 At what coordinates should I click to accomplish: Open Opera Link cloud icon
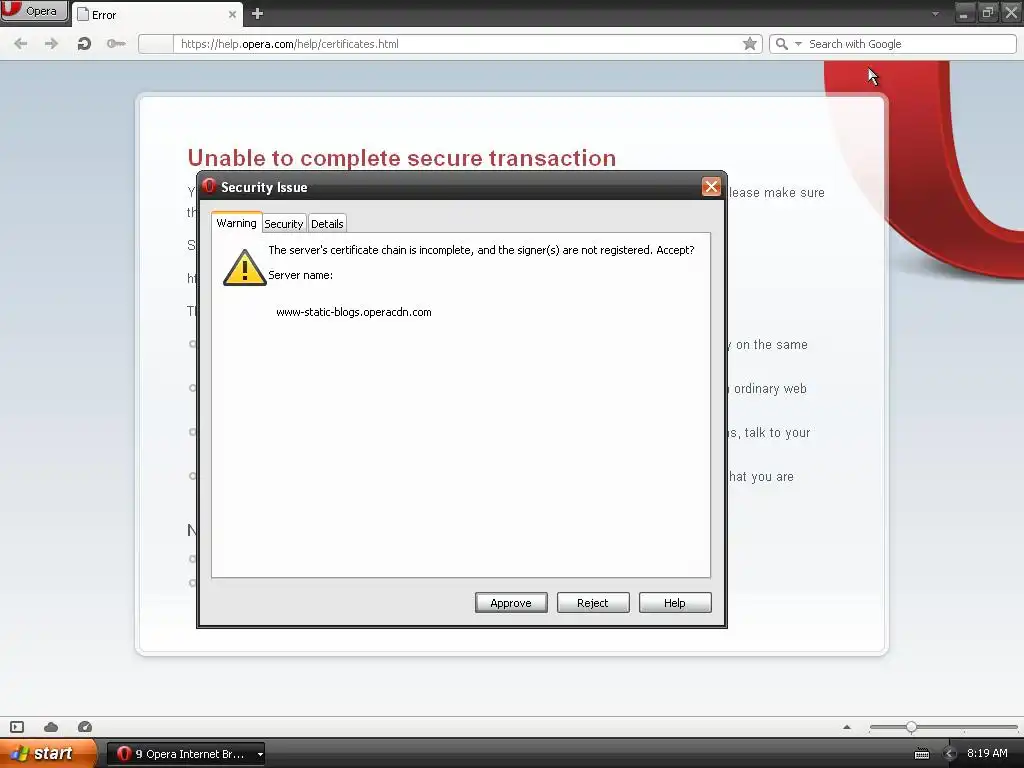pos(51,727)
